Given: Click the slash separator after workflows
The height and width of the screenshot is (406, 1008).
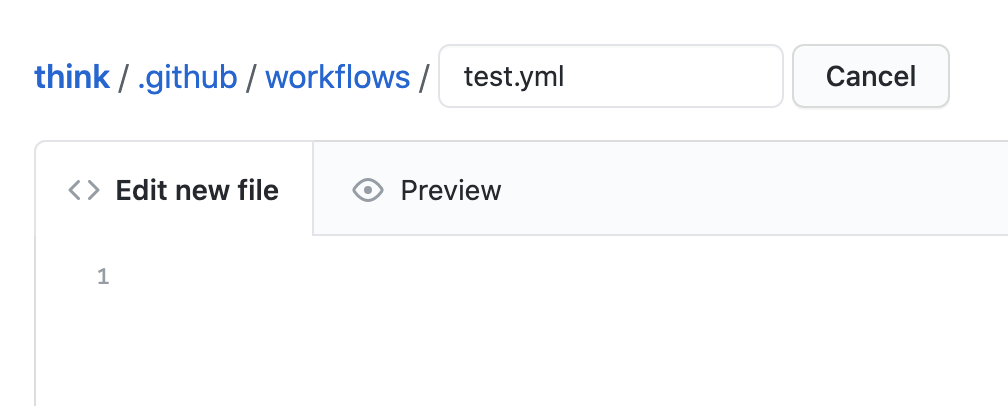Looking at the screenshot, I should coord(424,78).
